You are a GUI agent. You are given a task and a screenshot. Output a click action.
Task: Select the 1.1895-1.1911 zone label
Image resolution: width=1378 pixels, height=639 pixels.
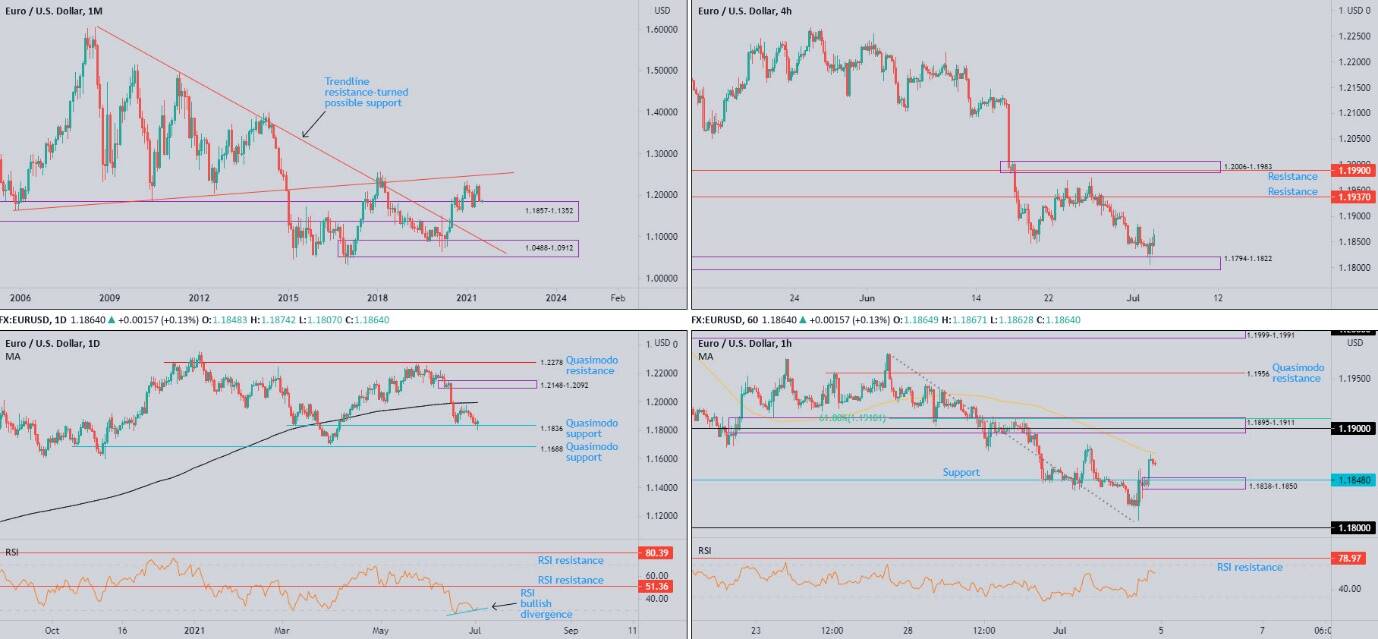coord(1271,423)
